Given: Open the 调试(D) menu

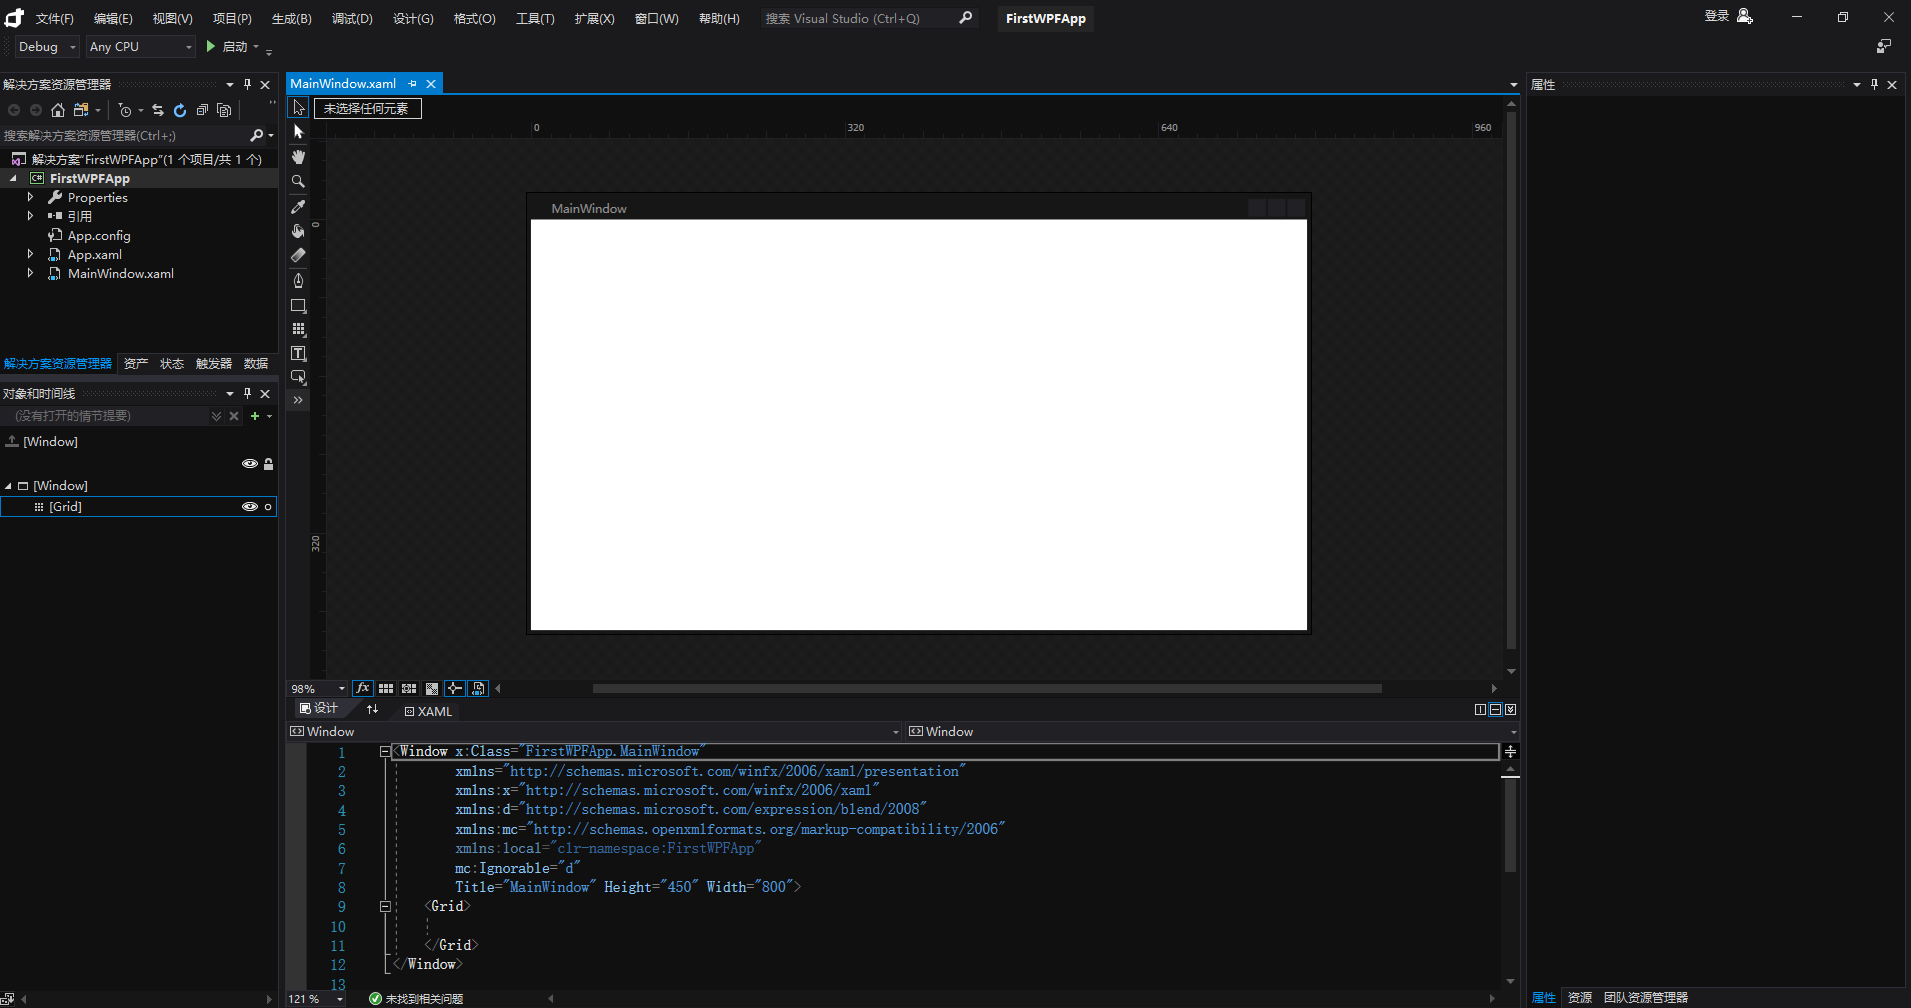Looking at the screenshot, I should [352, 19].
